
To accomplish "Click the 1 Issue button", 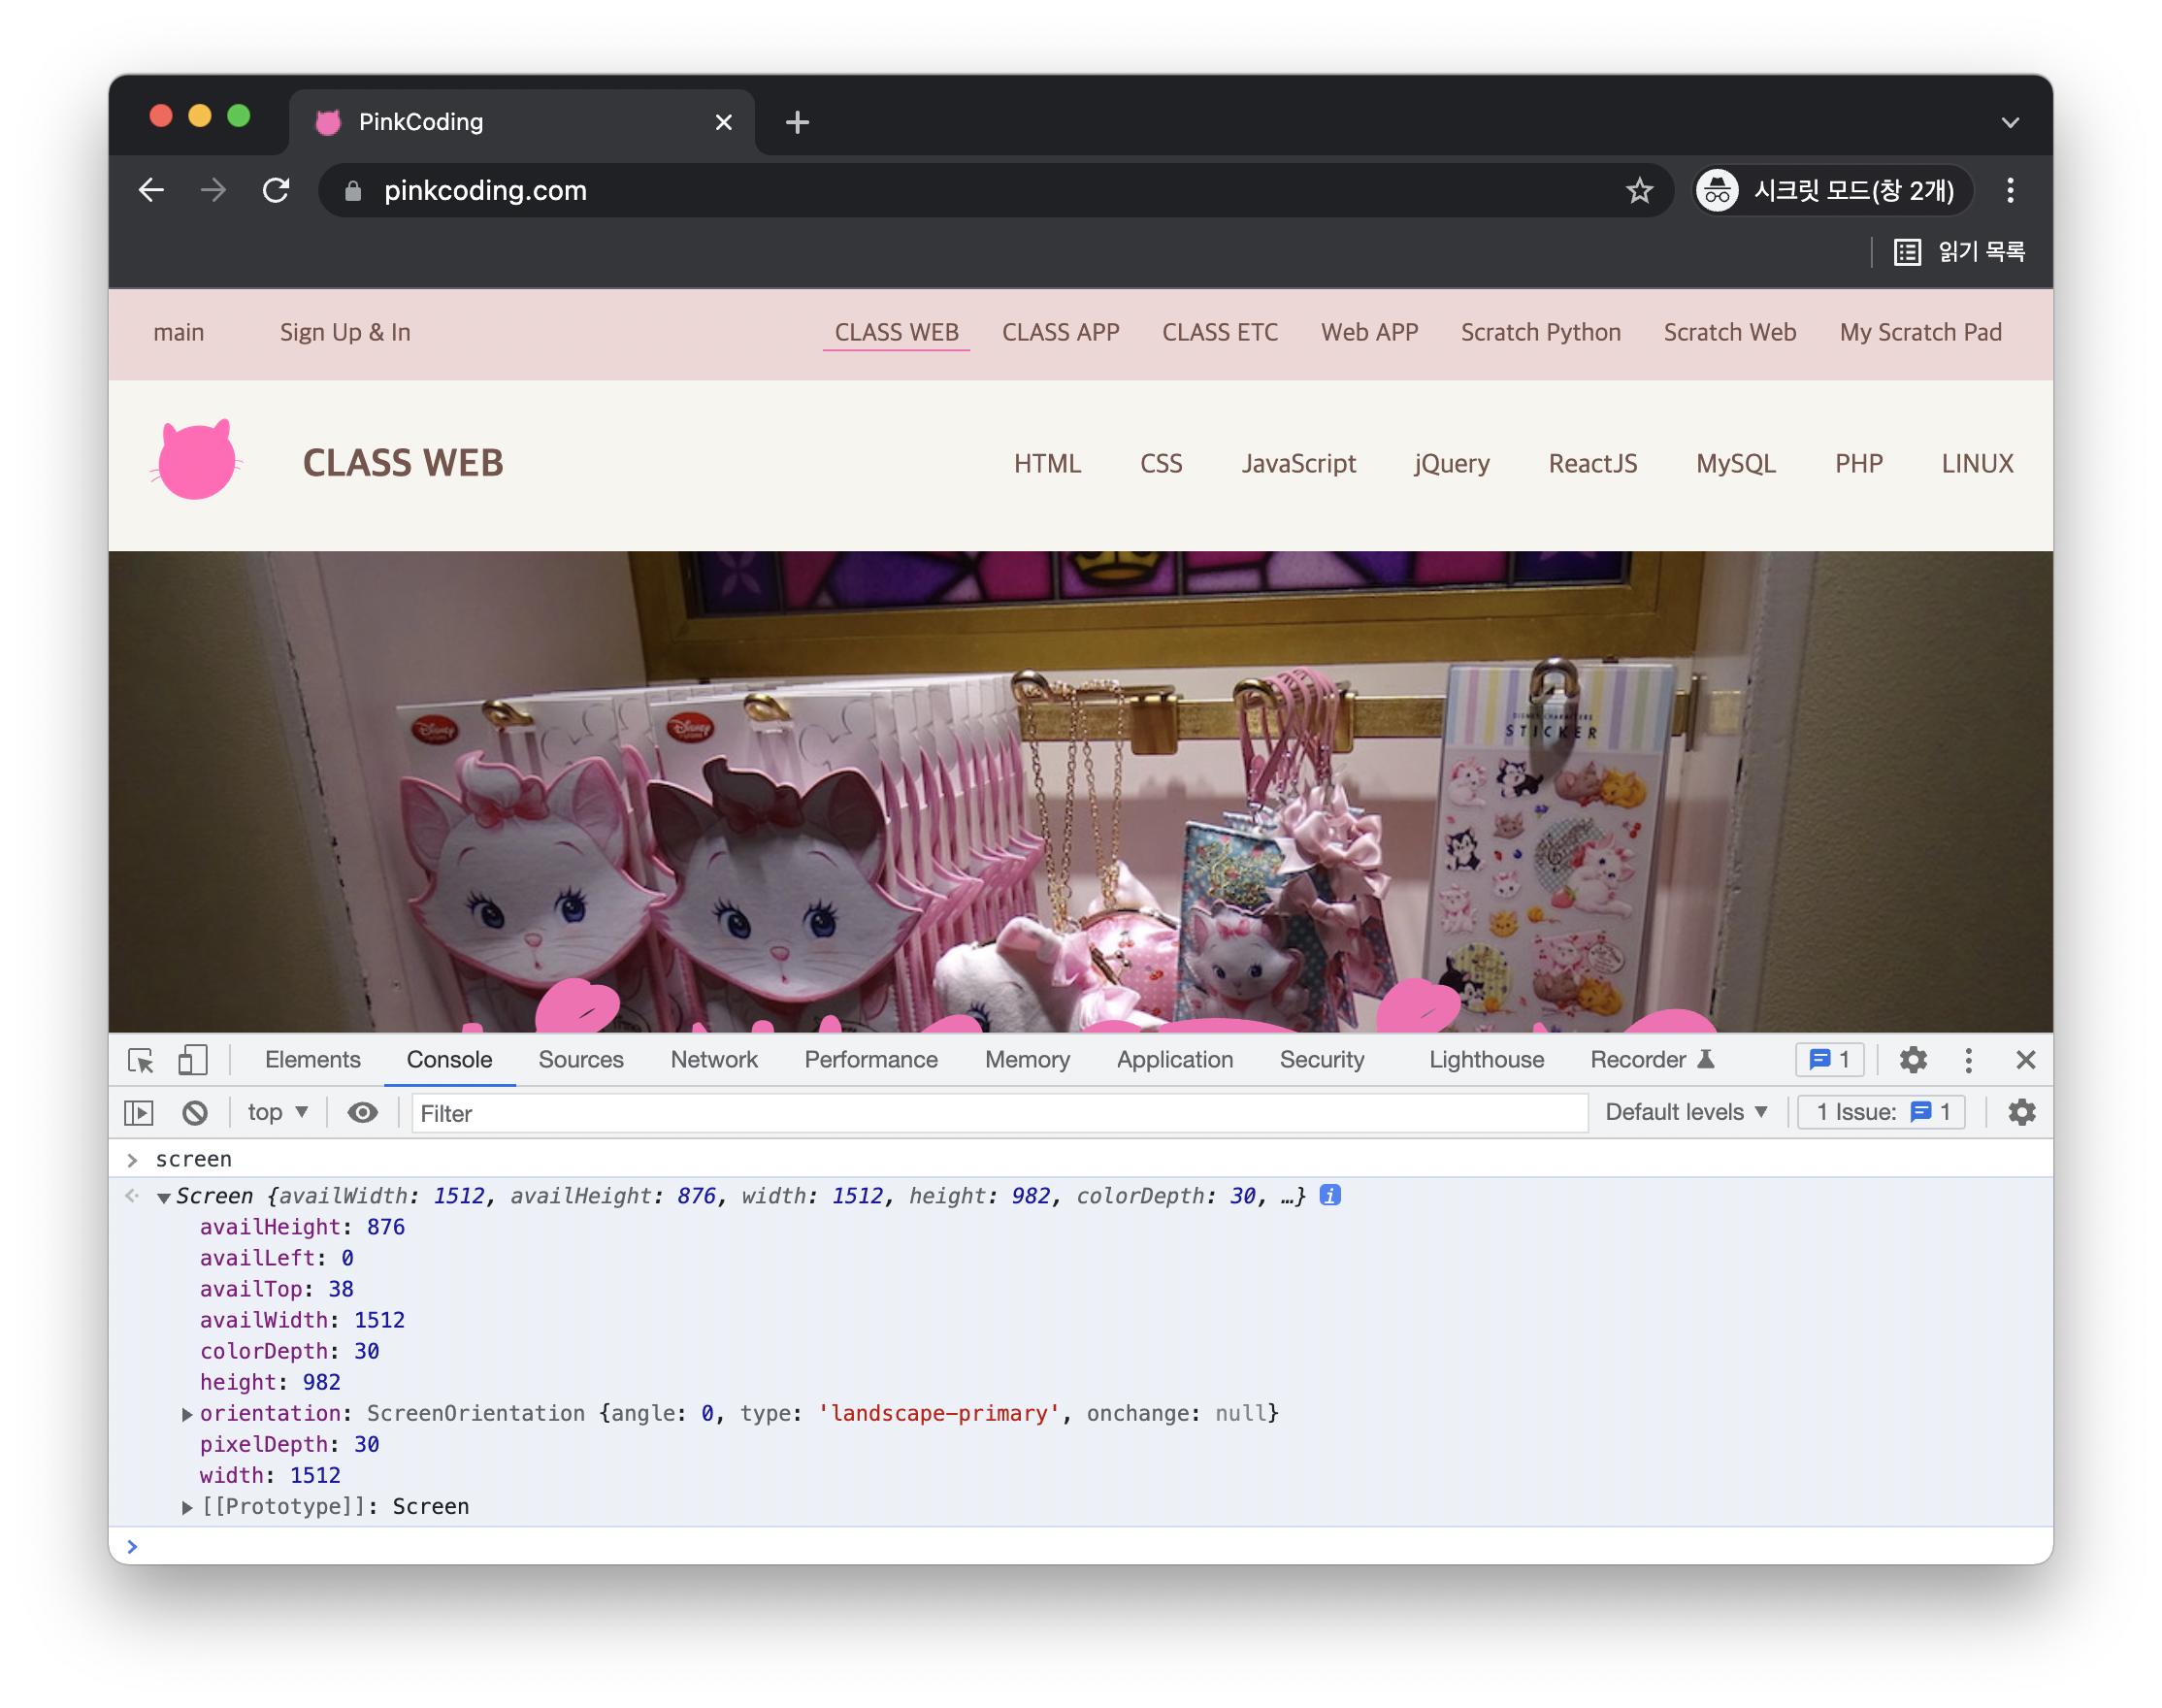I will pos(1881,1112).
